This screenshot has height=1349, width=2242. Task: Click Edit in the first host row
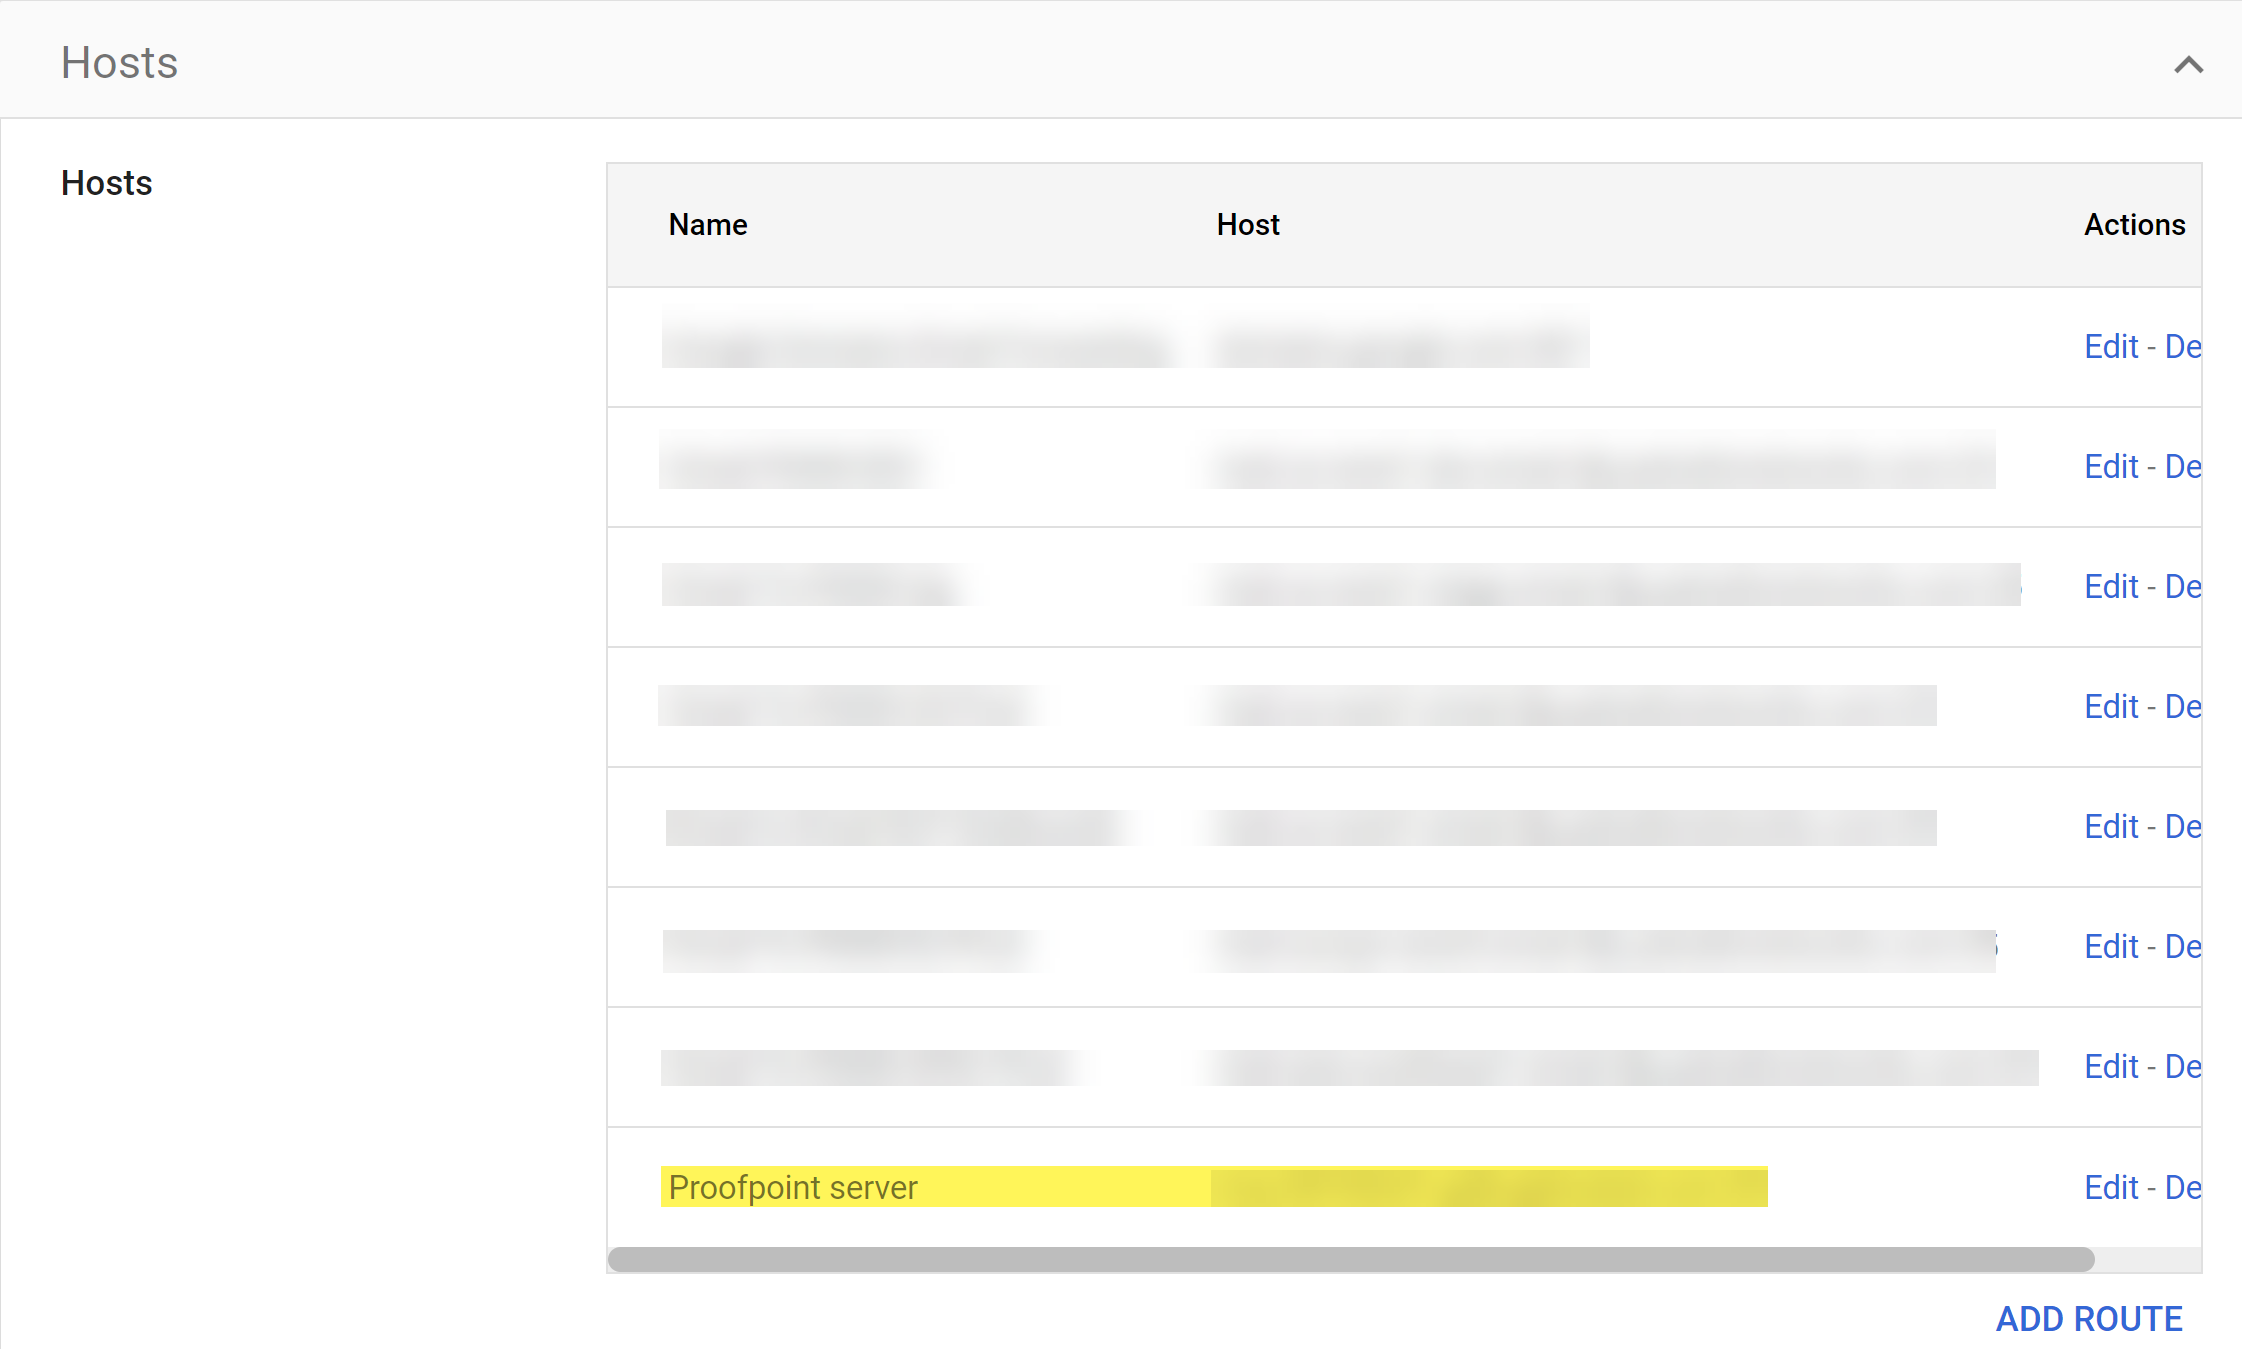(x=2110, y=347)
